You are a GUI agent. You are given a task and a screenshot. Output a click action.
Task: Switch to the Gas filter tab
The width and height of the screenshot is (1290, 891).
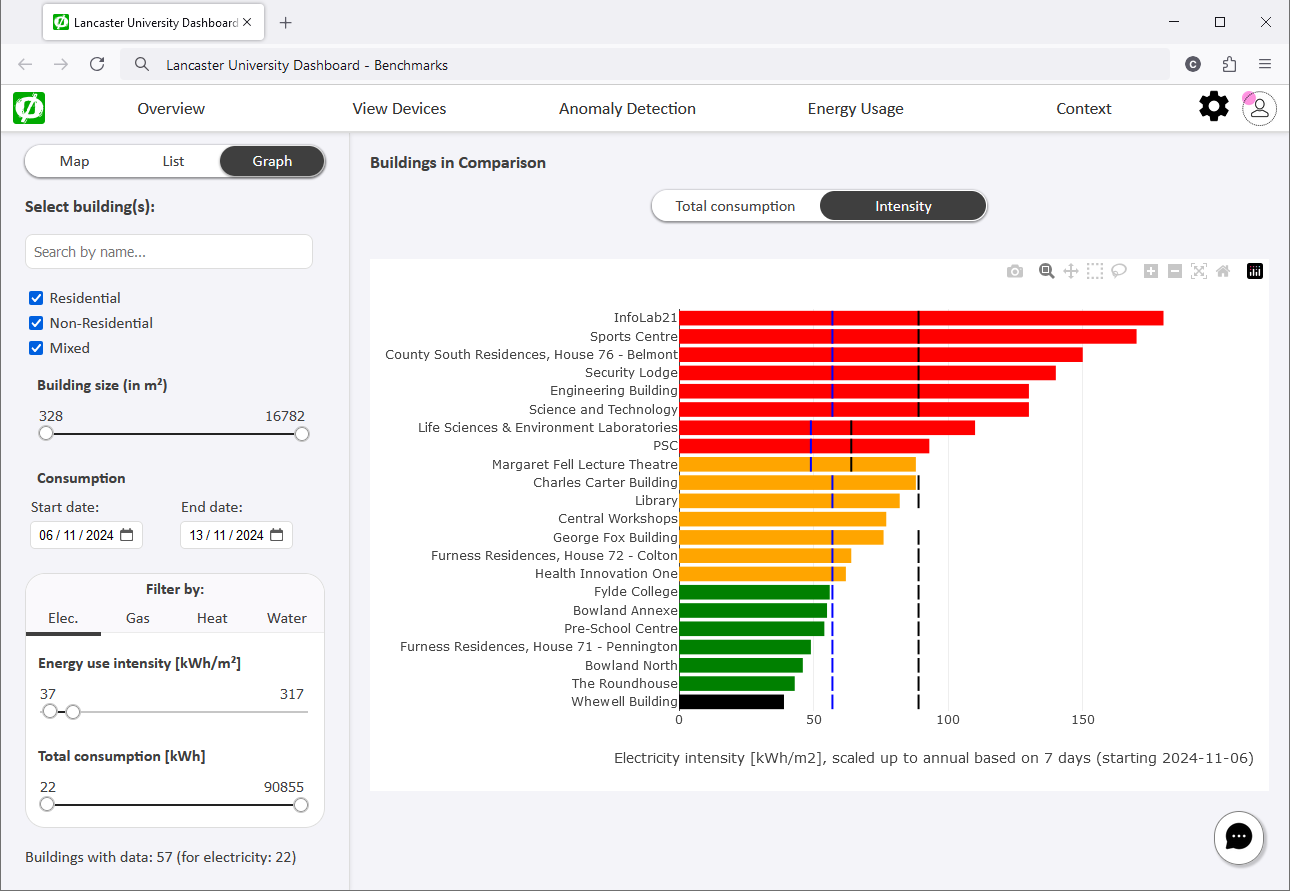(138, 618)
